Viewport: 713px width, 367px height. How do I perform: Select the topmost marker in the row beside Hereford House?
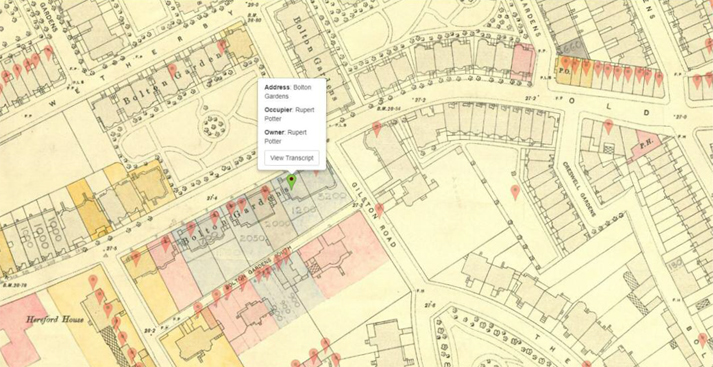click(x=93, y=282)
